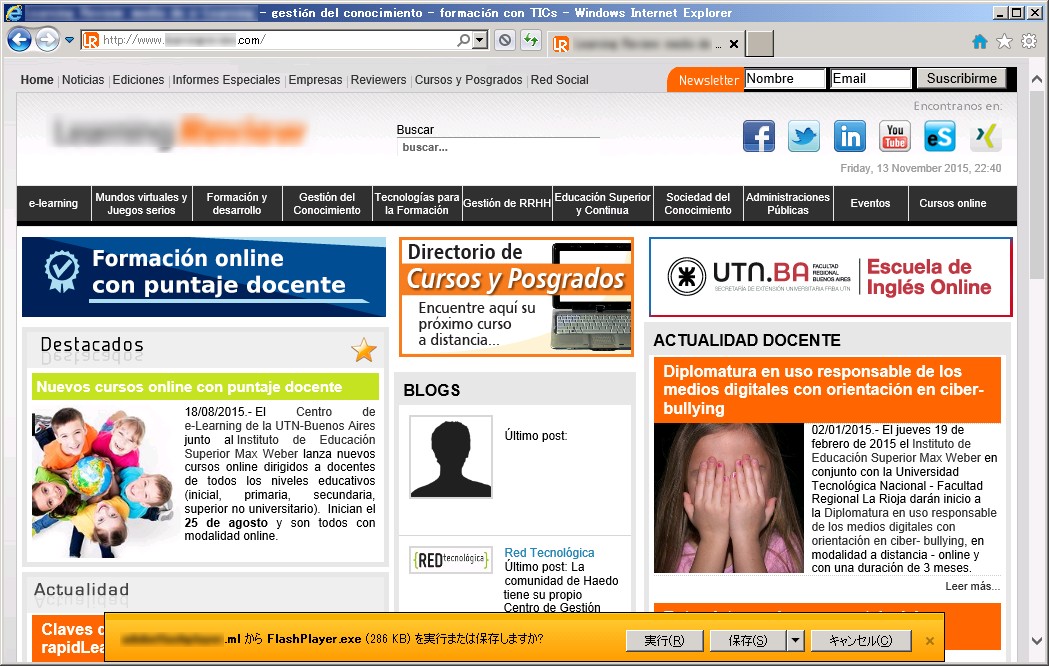This screenshot has width=1049, height=666.
Task: Click the RED tecnológica logo thumbnail
Action: (x=451, y=560)
